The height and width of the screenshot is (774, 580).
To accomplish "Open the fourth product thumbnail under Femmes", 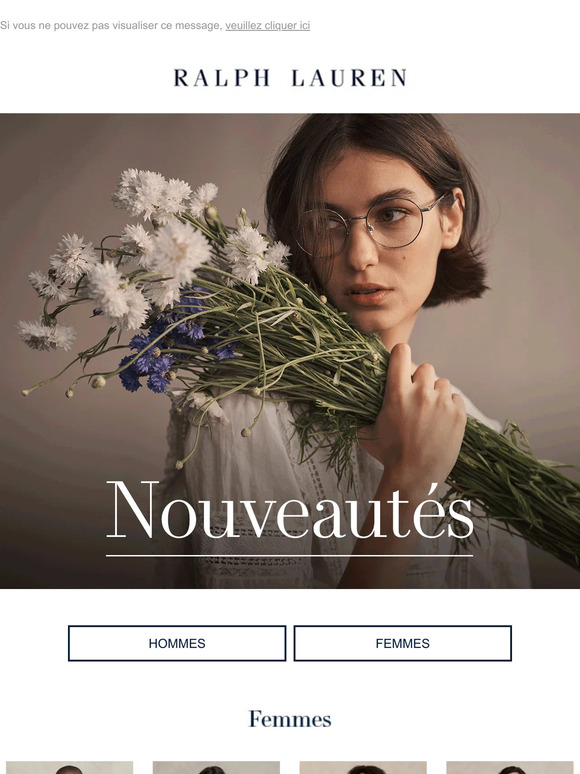I will [510, 768].
